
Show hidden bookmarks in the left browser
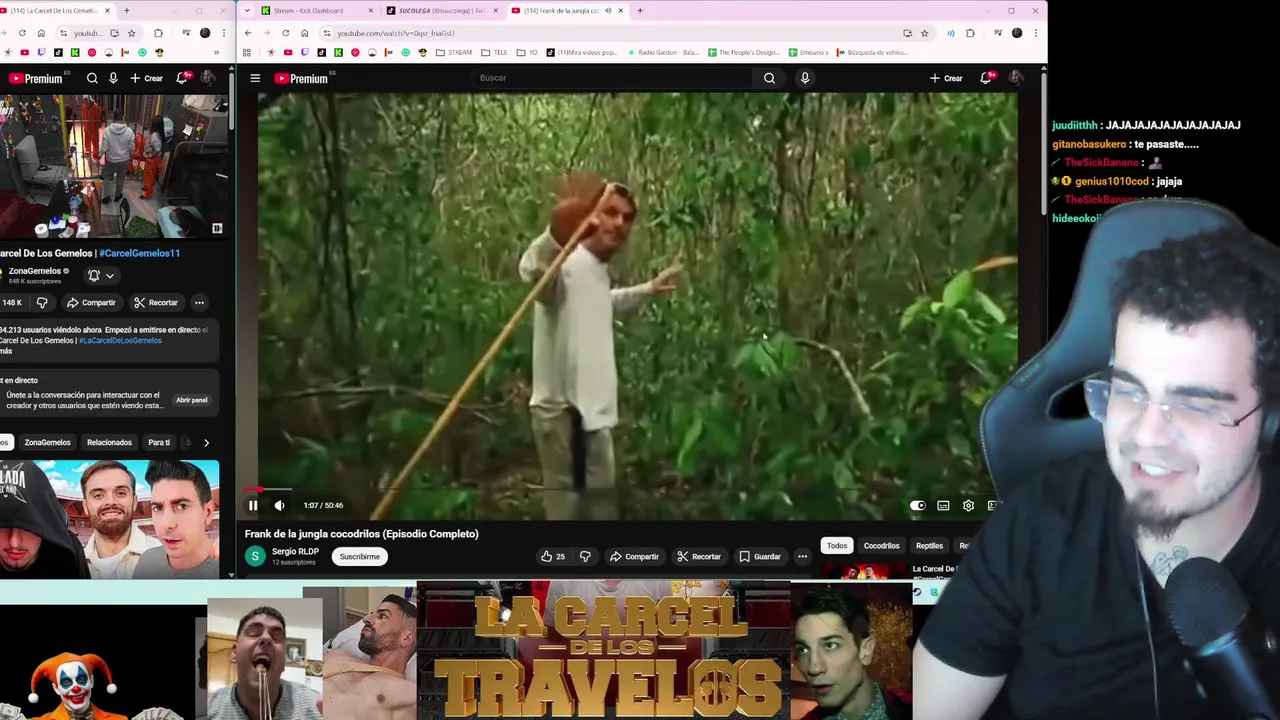[217, 52]
